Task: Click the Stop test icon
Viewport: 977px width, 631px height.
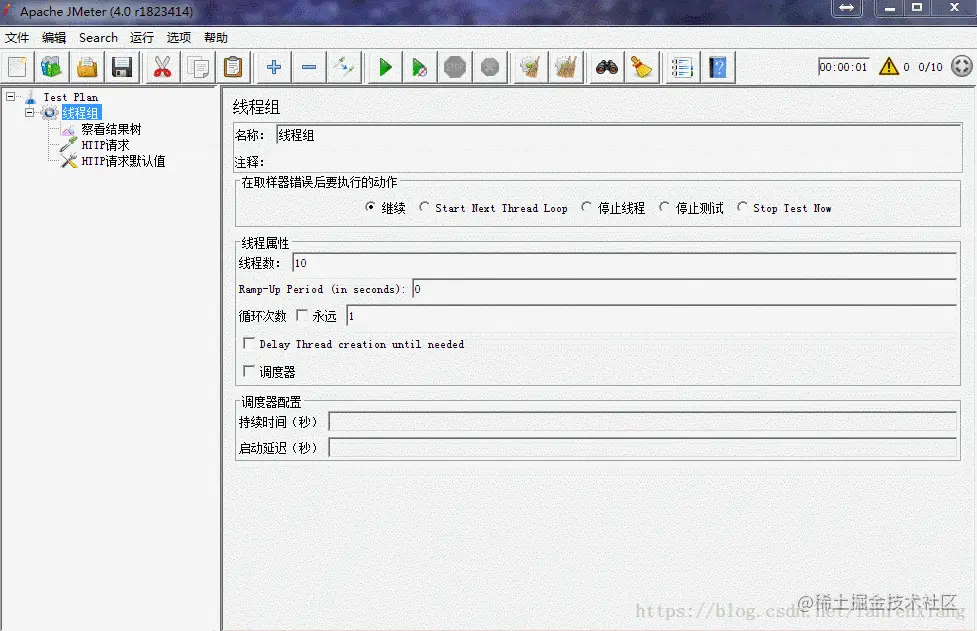Action: click(455, 67)
